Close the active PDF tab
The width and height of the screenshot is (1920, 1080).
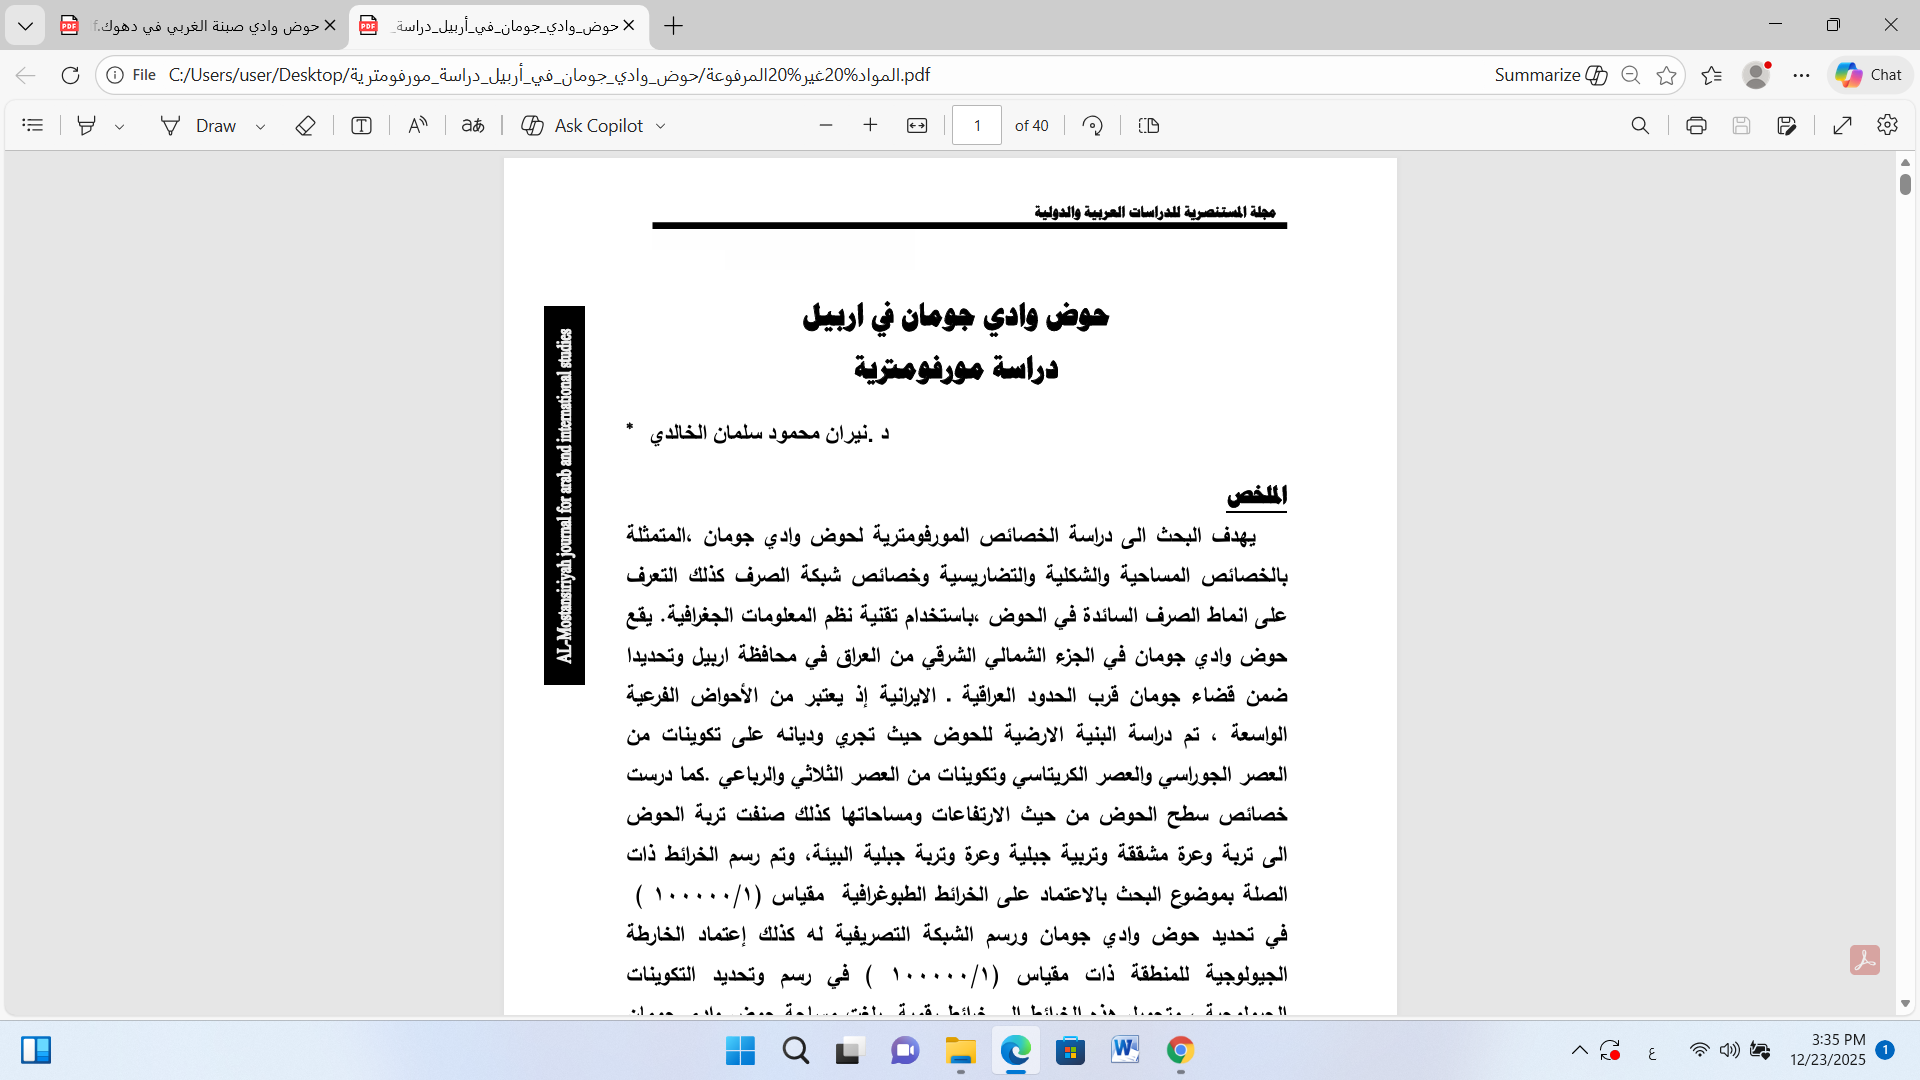(x=628, y=26)
